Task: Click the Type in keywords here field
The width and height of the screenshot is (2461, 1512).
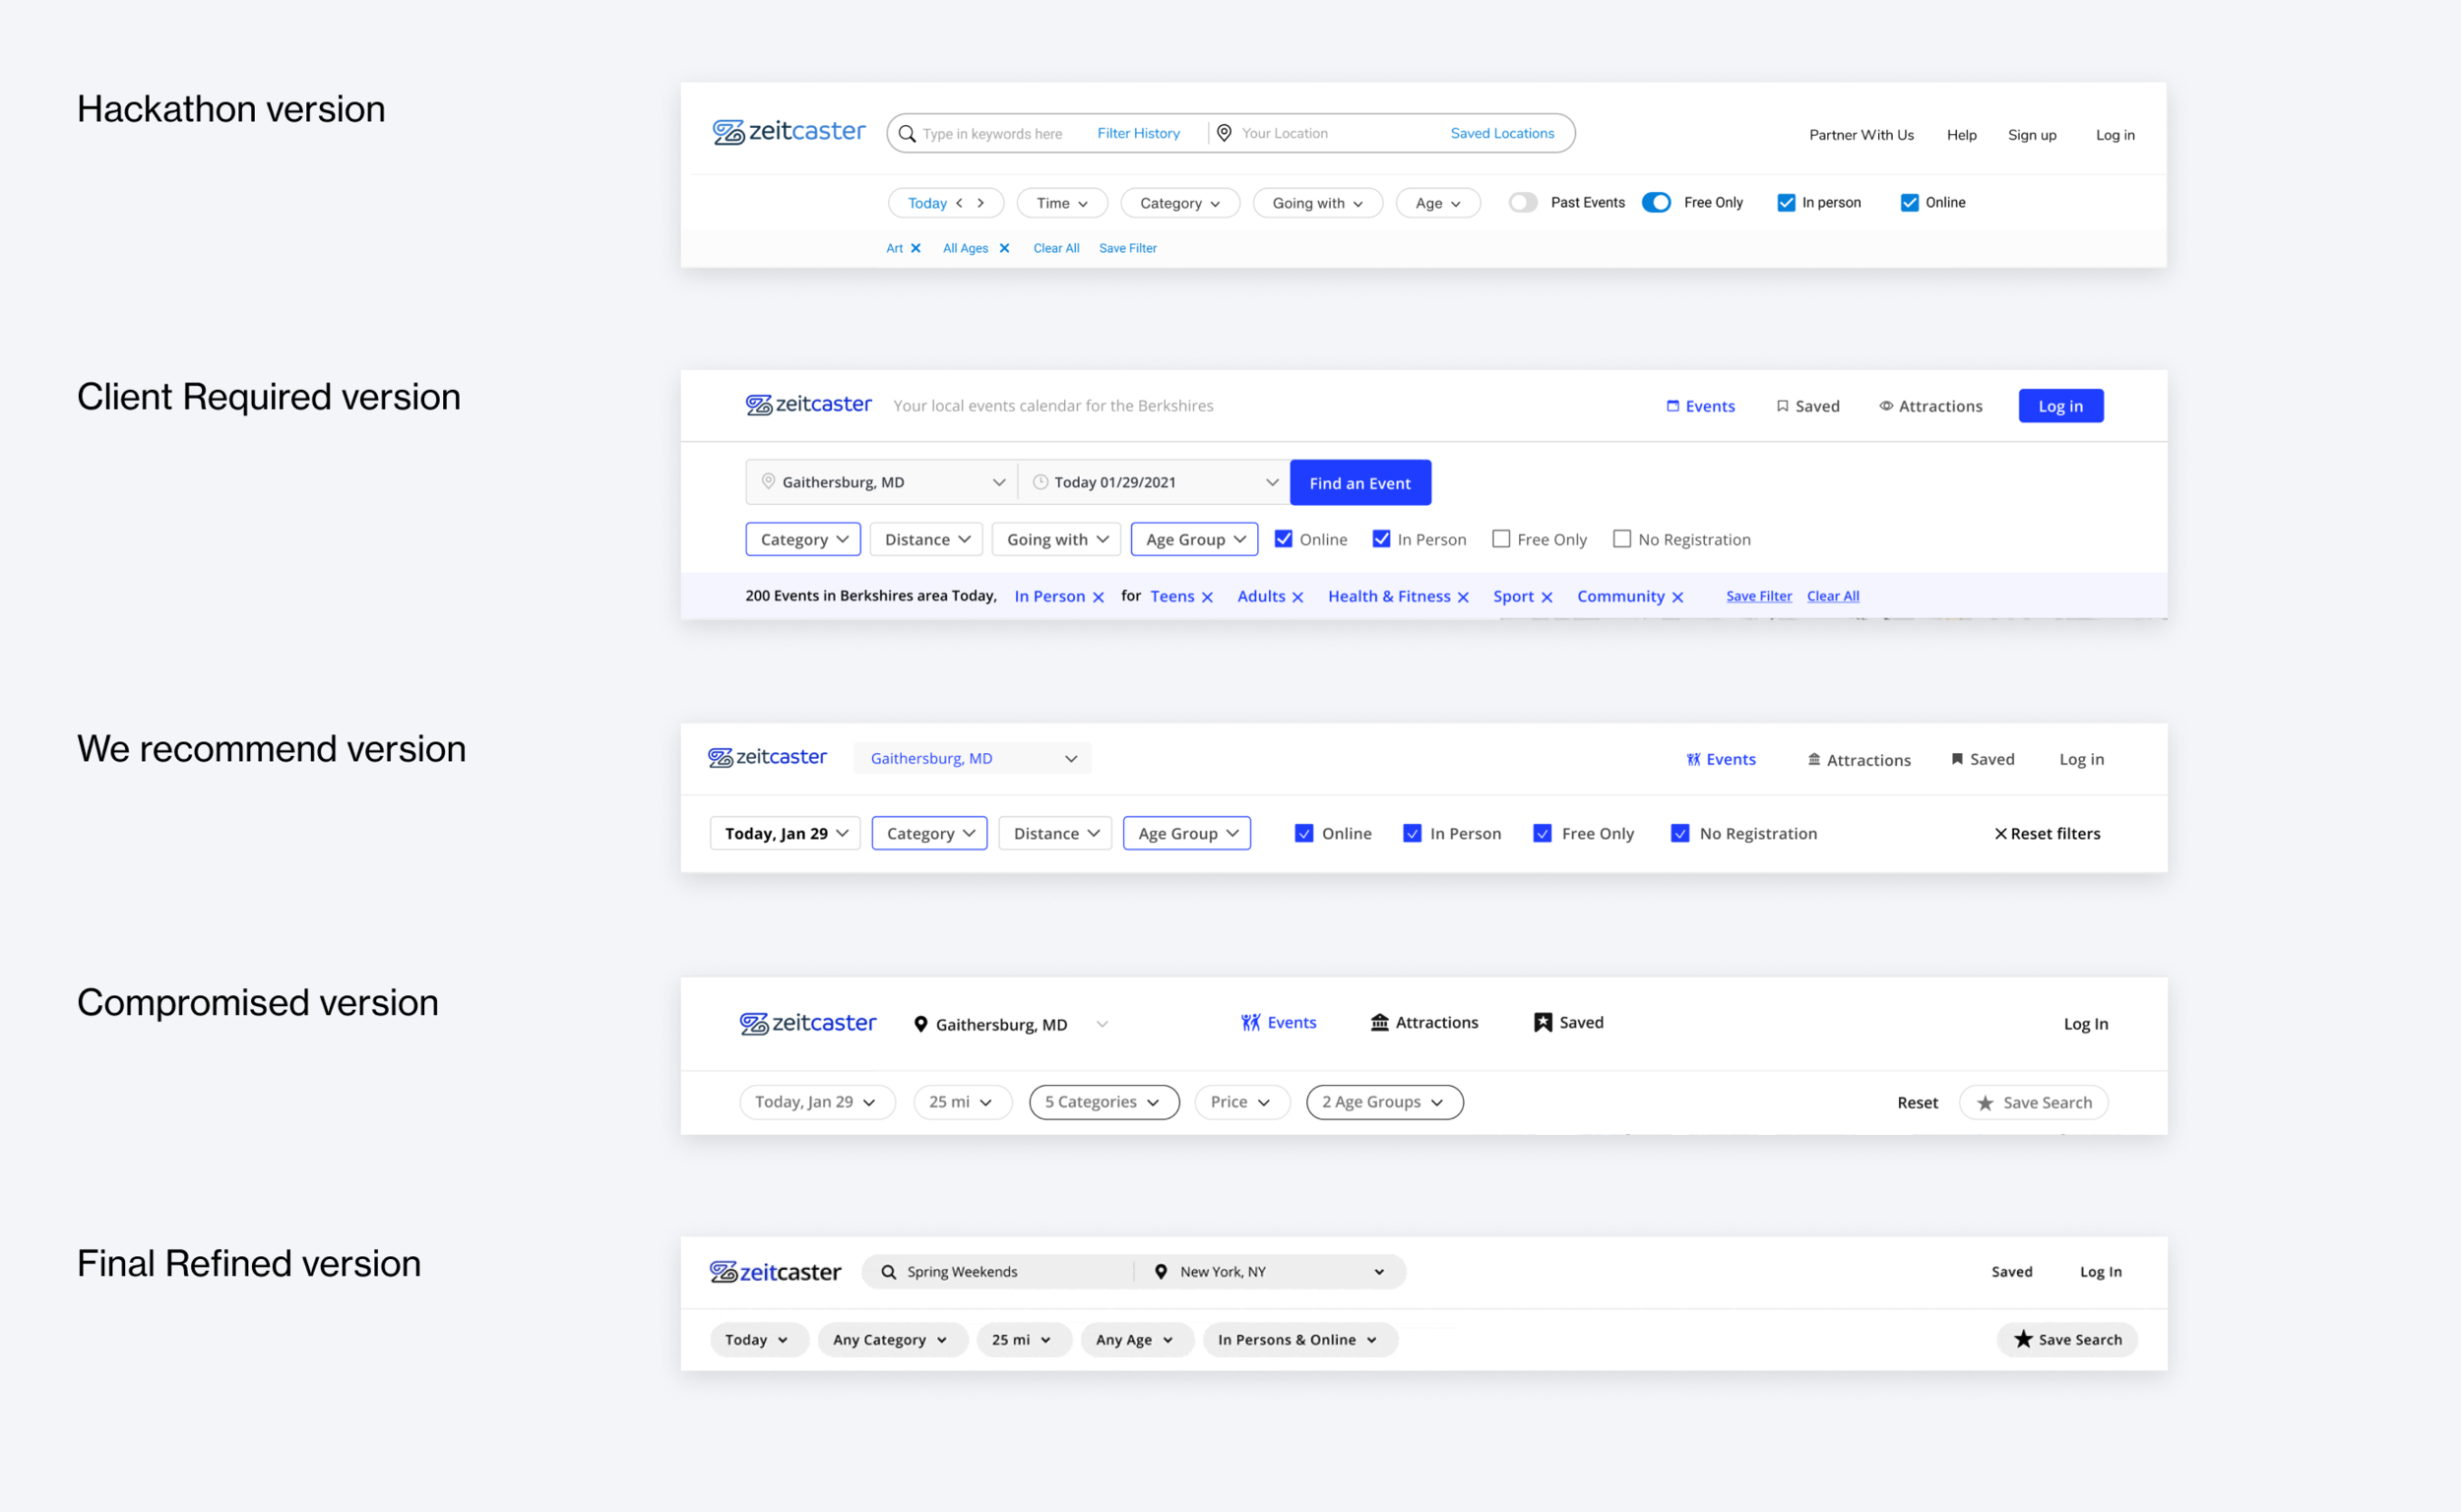Action: (992, 134)
